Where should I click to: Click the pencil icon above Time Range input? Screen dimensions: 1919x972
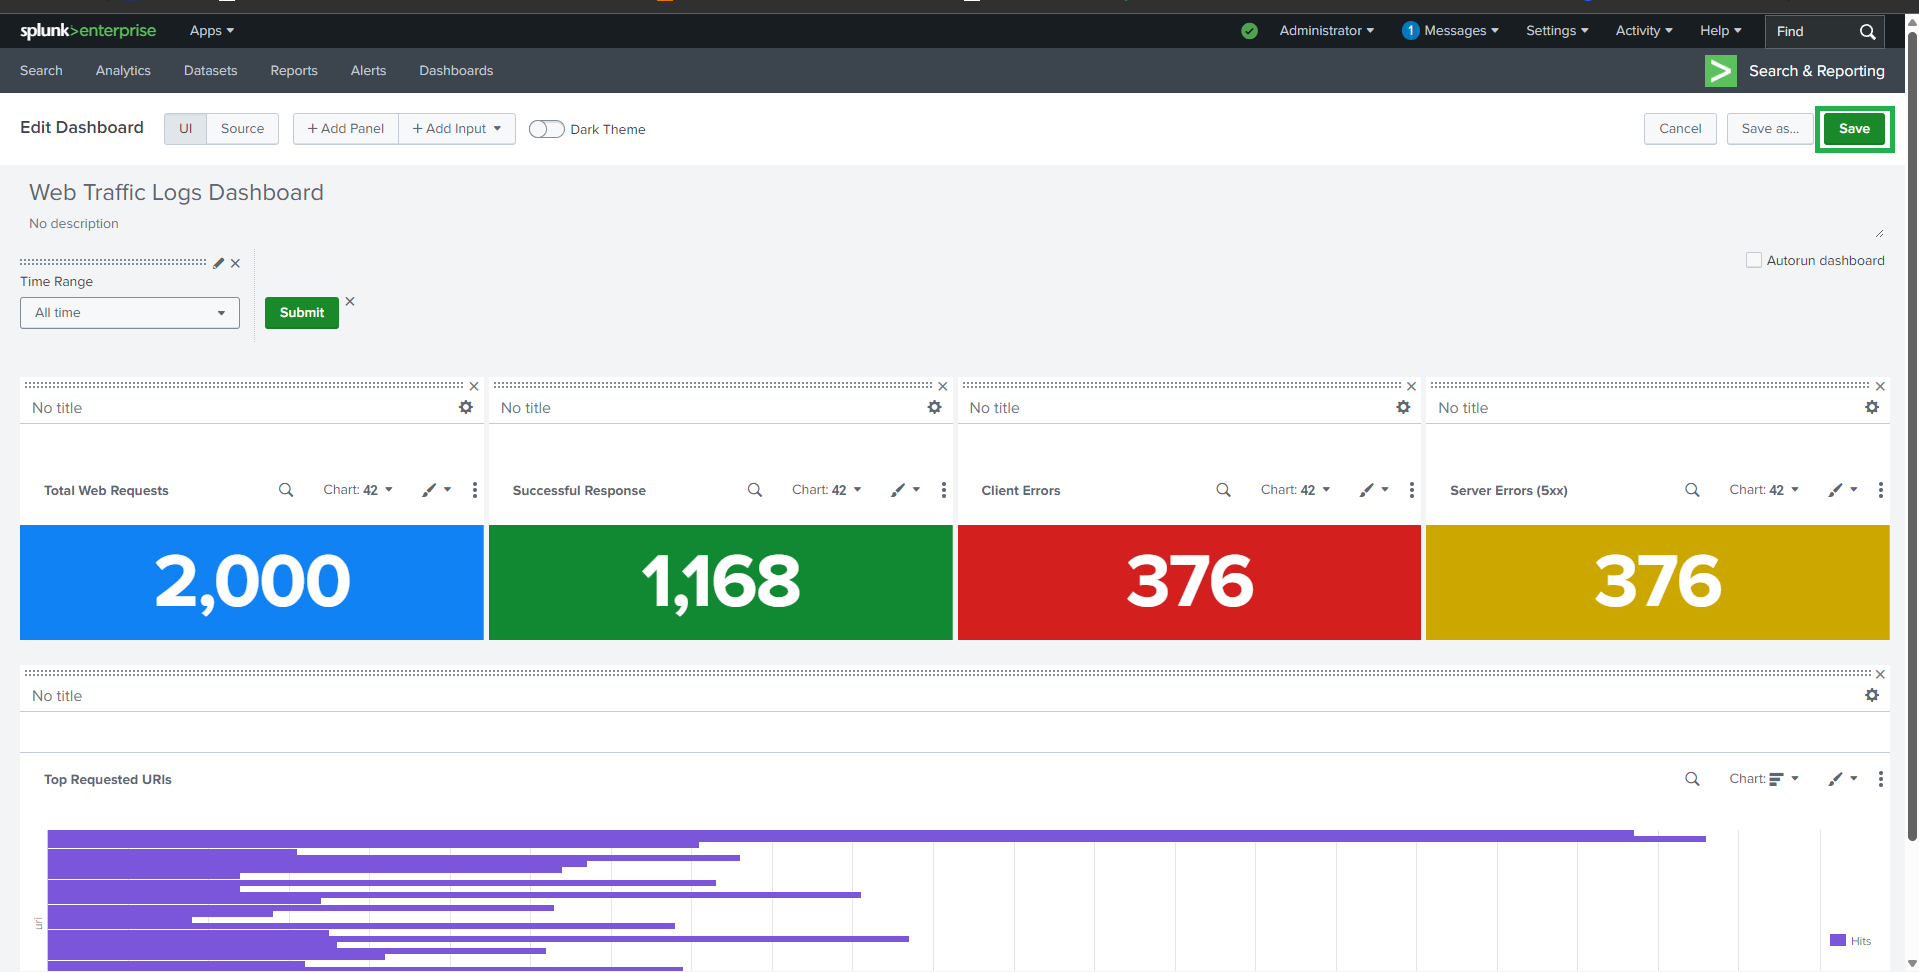tap(218, 263)
